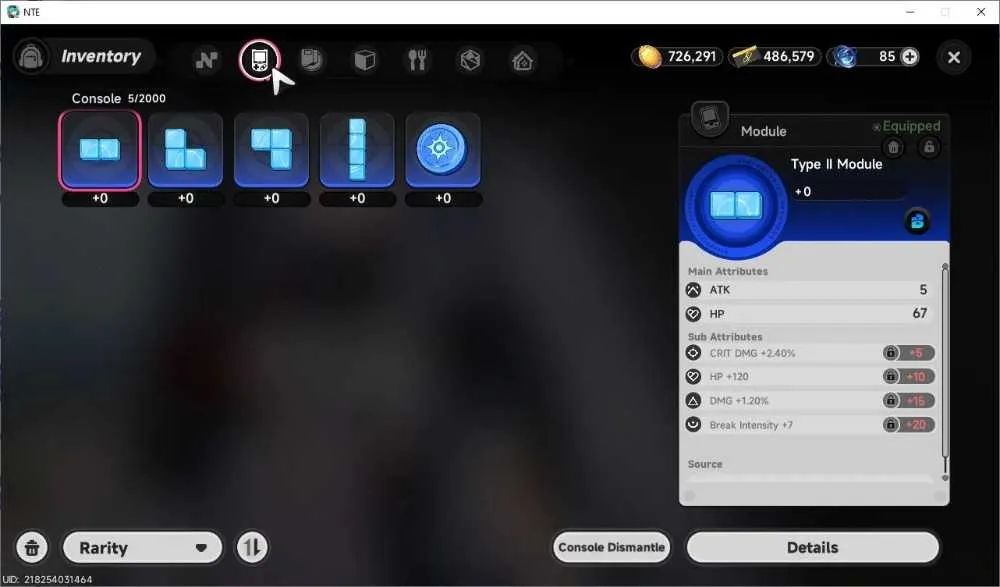Close the Inventory screen with X
1000x587 pixels.
click(954, 57)
